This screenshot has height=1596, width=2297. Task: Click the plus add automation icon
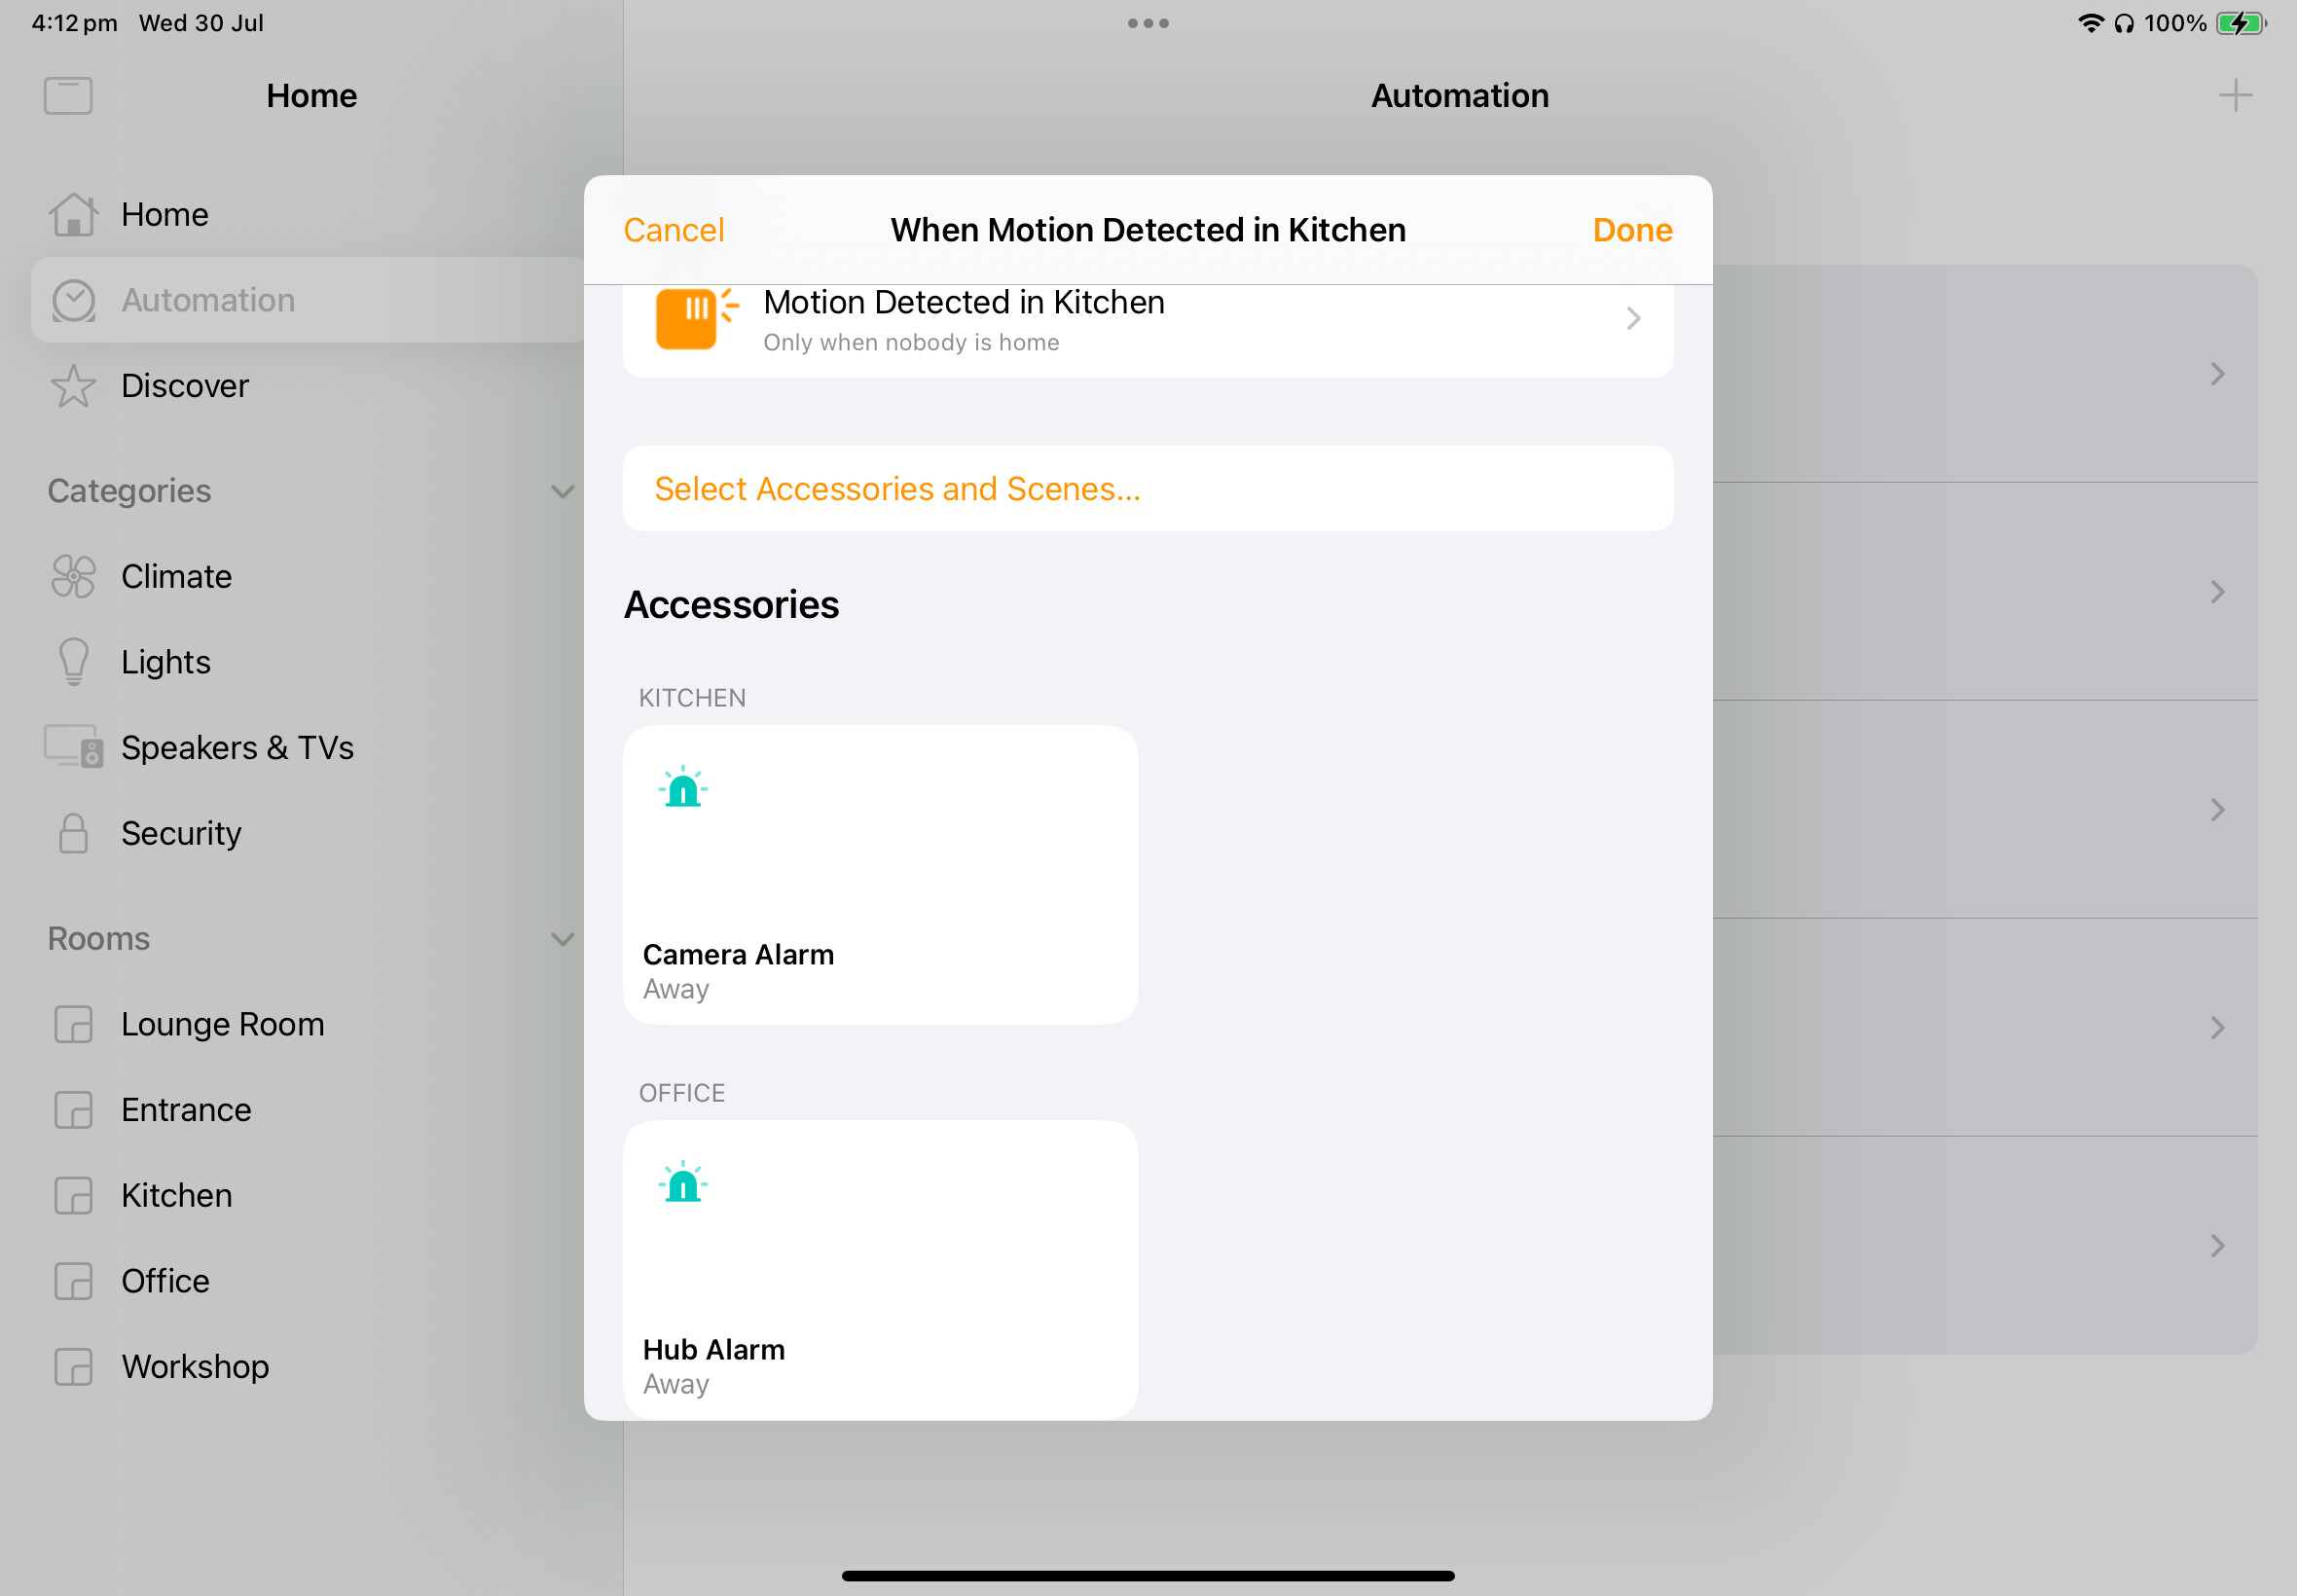pyautogui.click(x=2234, y=96)
